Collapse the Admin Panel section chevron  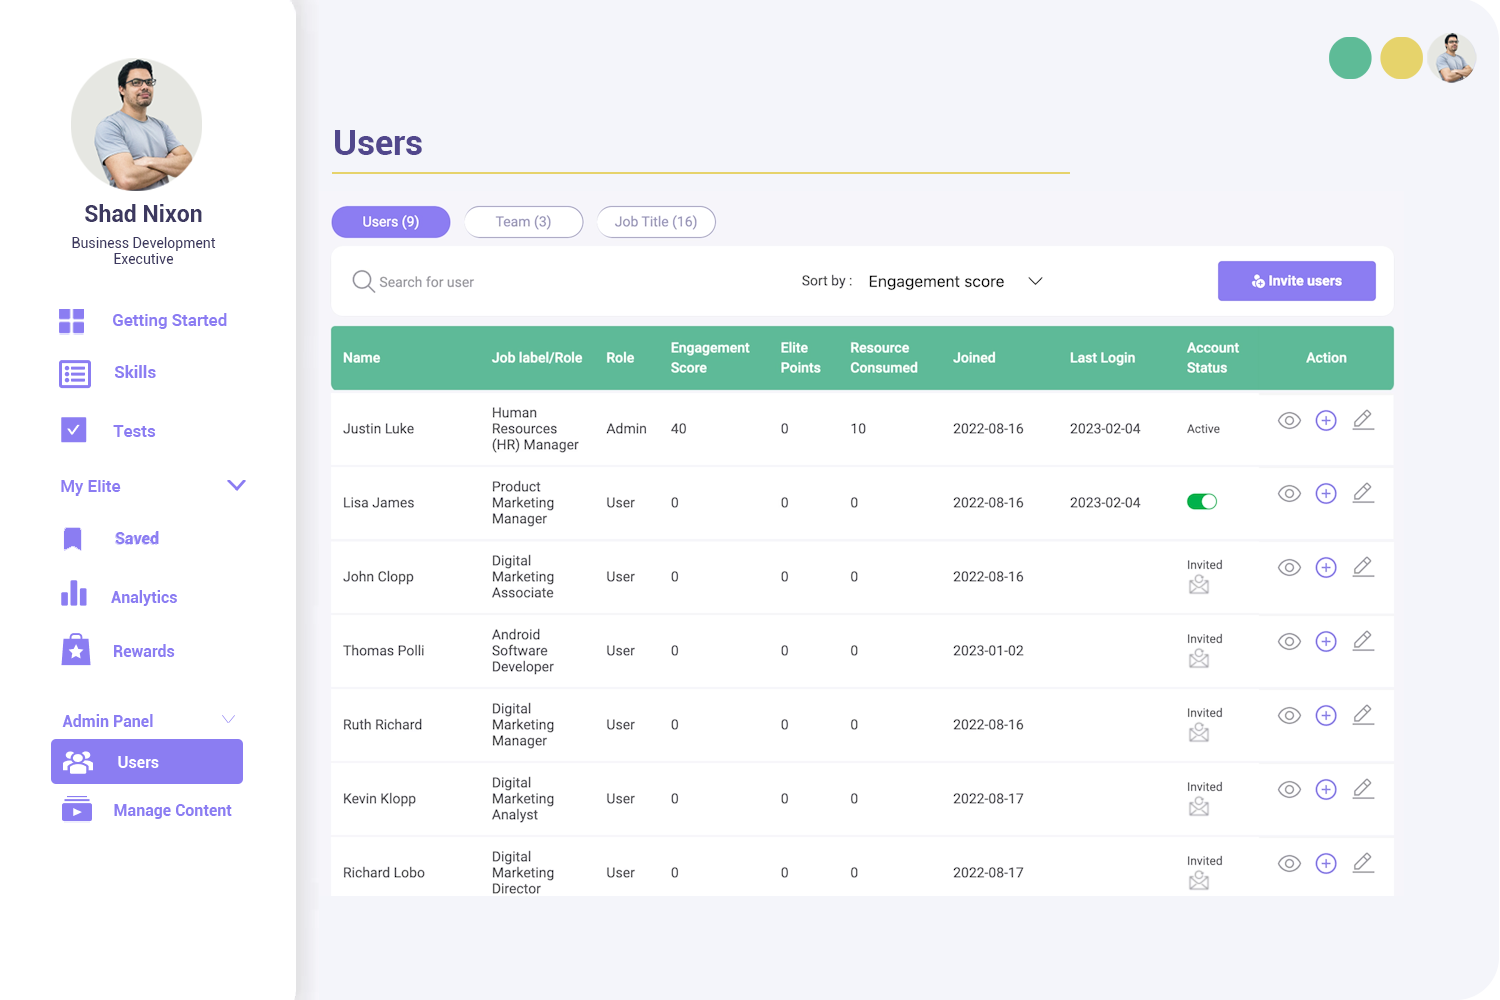228,720
